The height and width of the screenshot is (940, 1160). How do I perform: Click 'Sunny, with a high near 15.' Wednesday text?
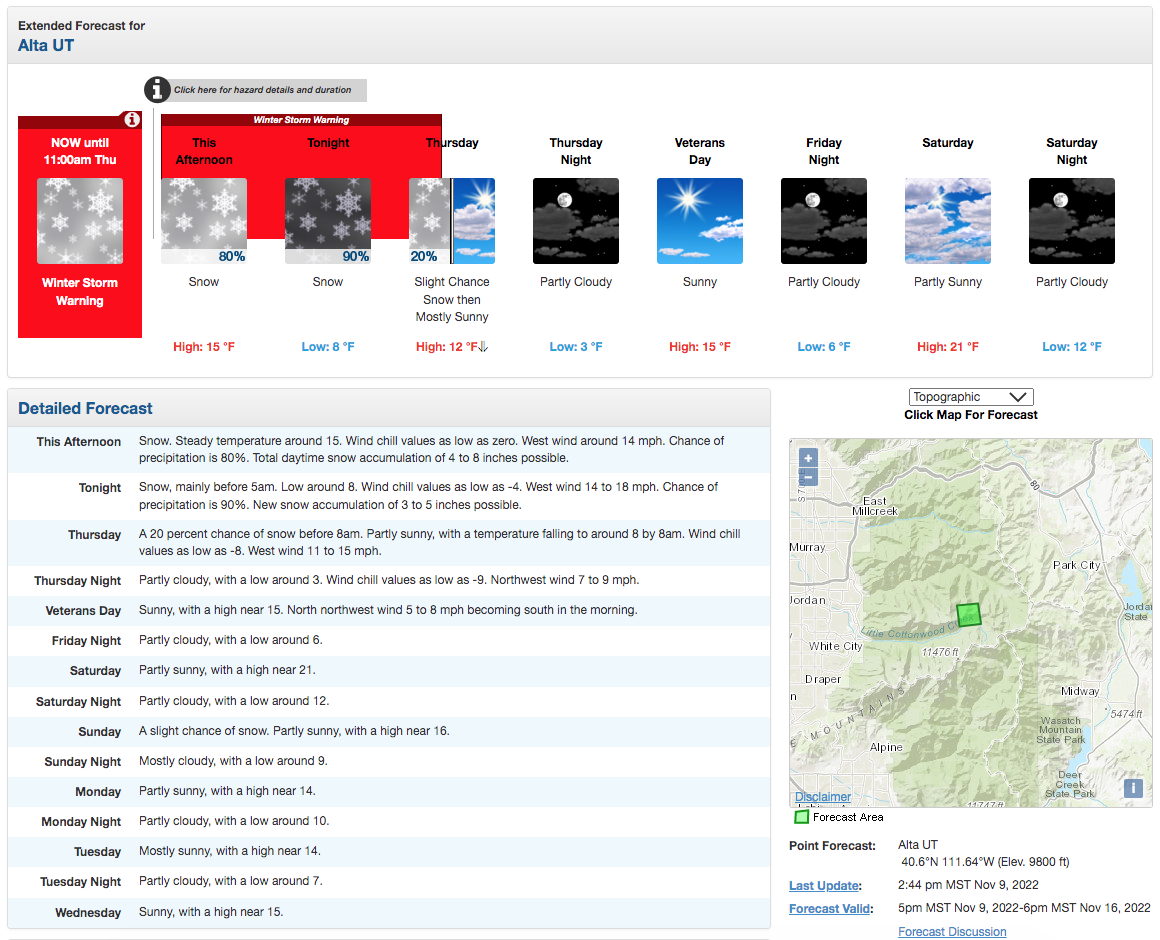tap(211, 912)
